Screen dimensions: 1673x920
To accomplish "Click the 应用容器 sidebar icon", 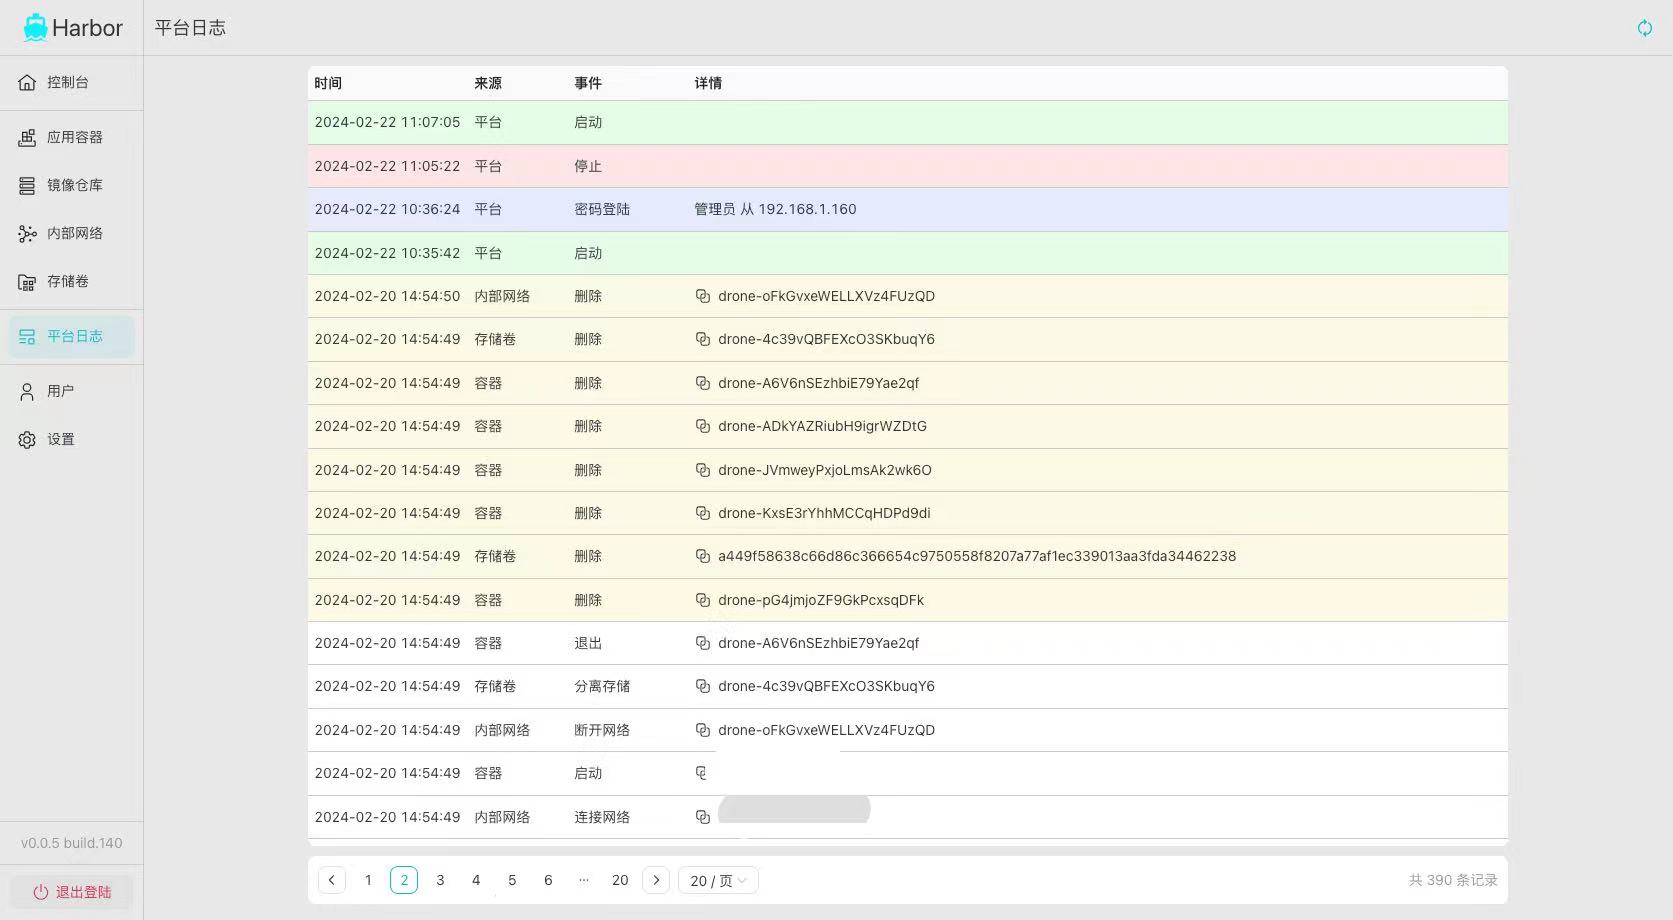I will click(27, 138).
